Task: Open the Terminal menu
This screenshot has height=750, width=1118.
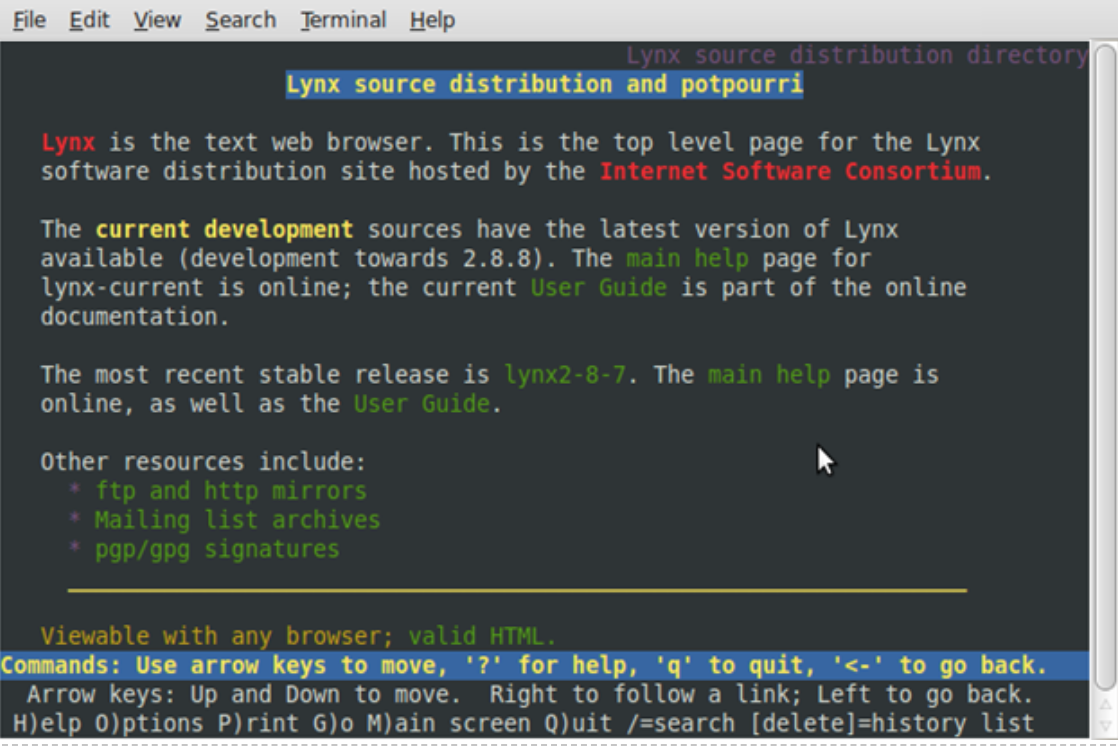Action: pos(342,20)
